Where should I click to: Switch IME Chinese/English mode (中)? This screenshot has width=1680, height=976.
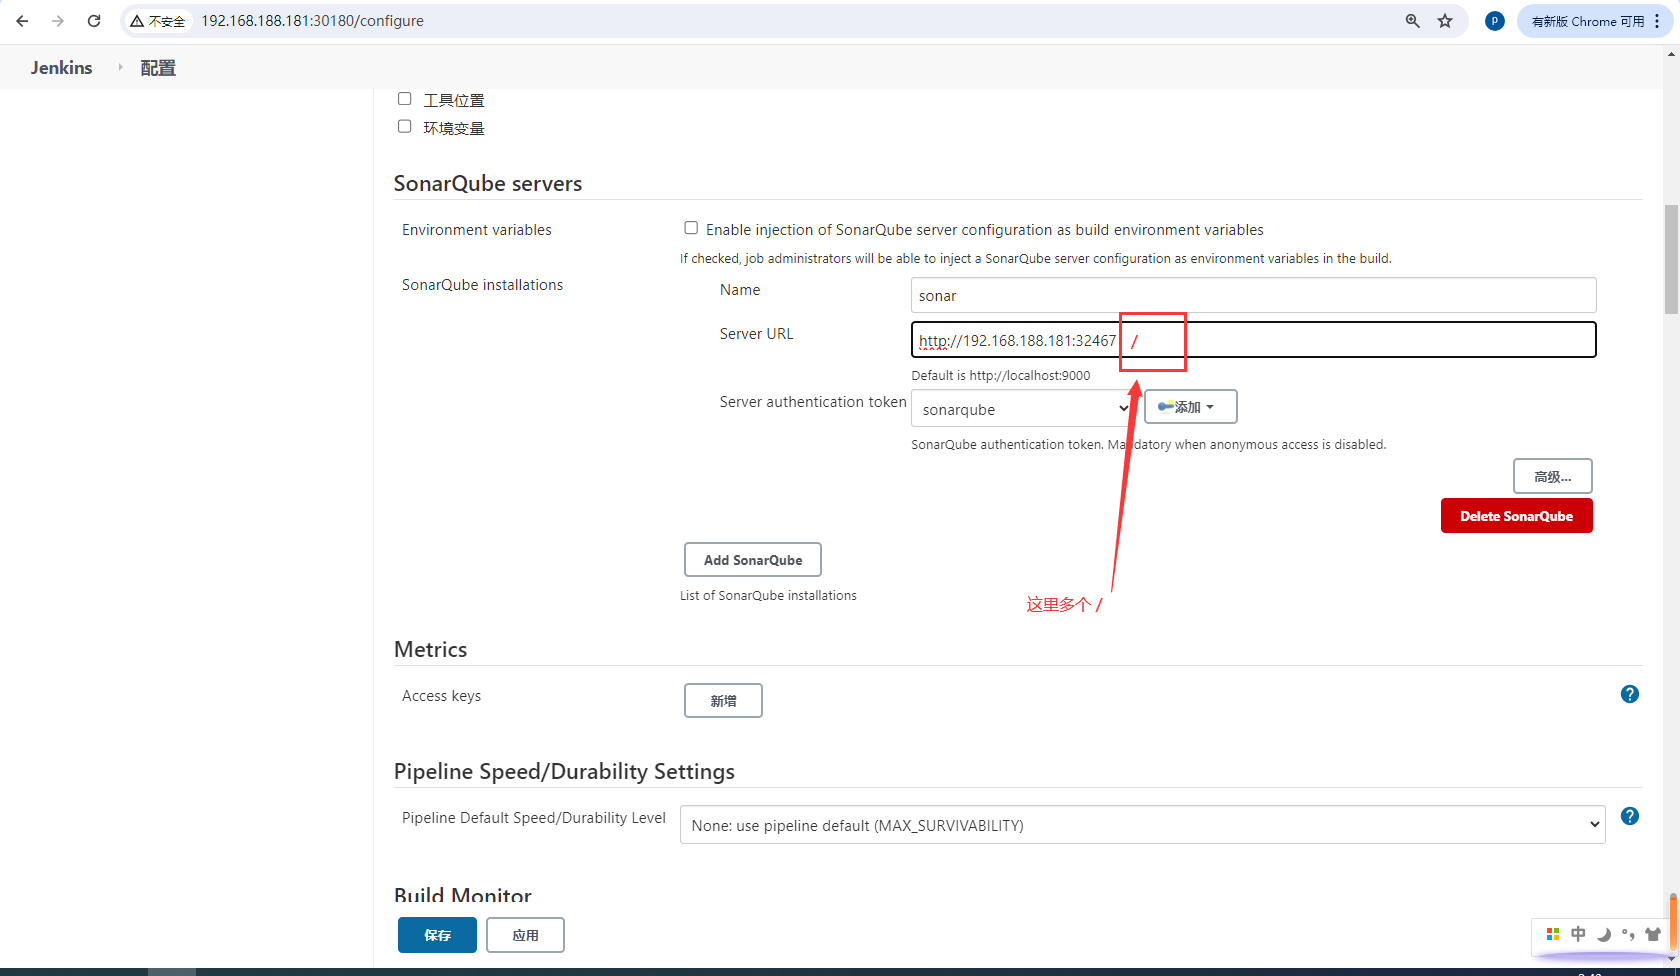coord(1578,934)
